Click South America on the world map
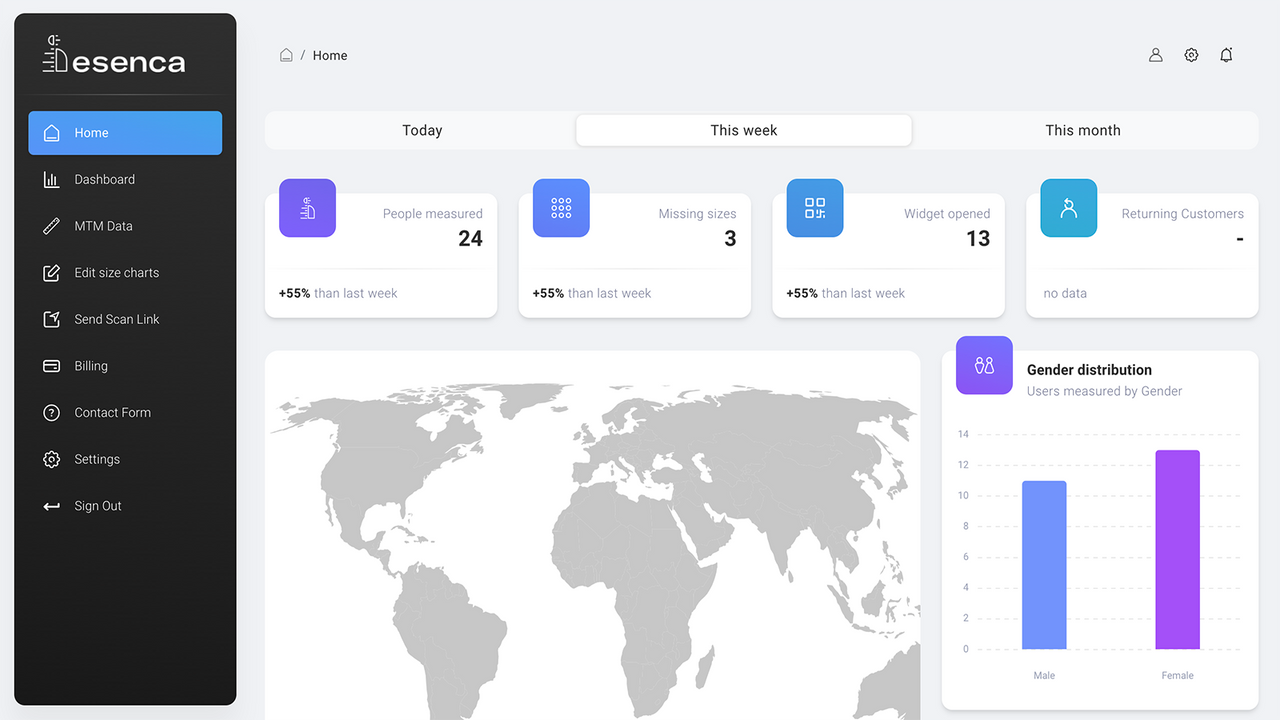 (x=448, y=640)
